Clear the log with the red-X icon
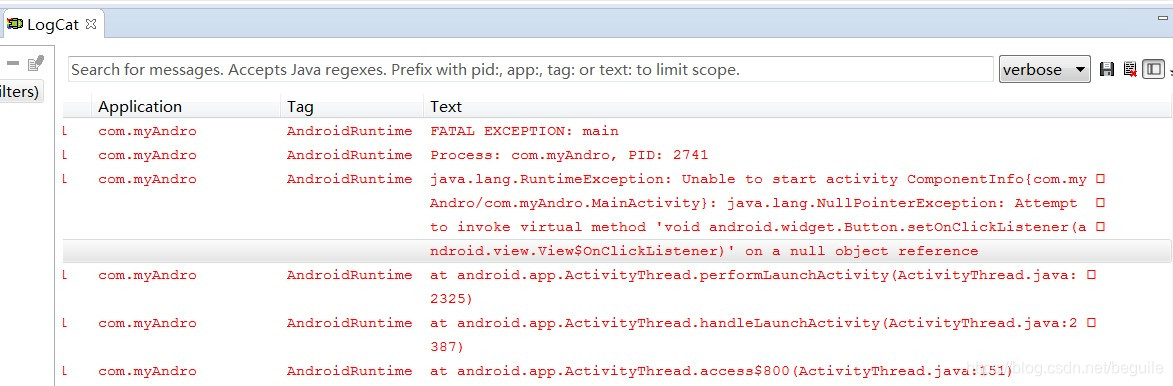 1130,70
